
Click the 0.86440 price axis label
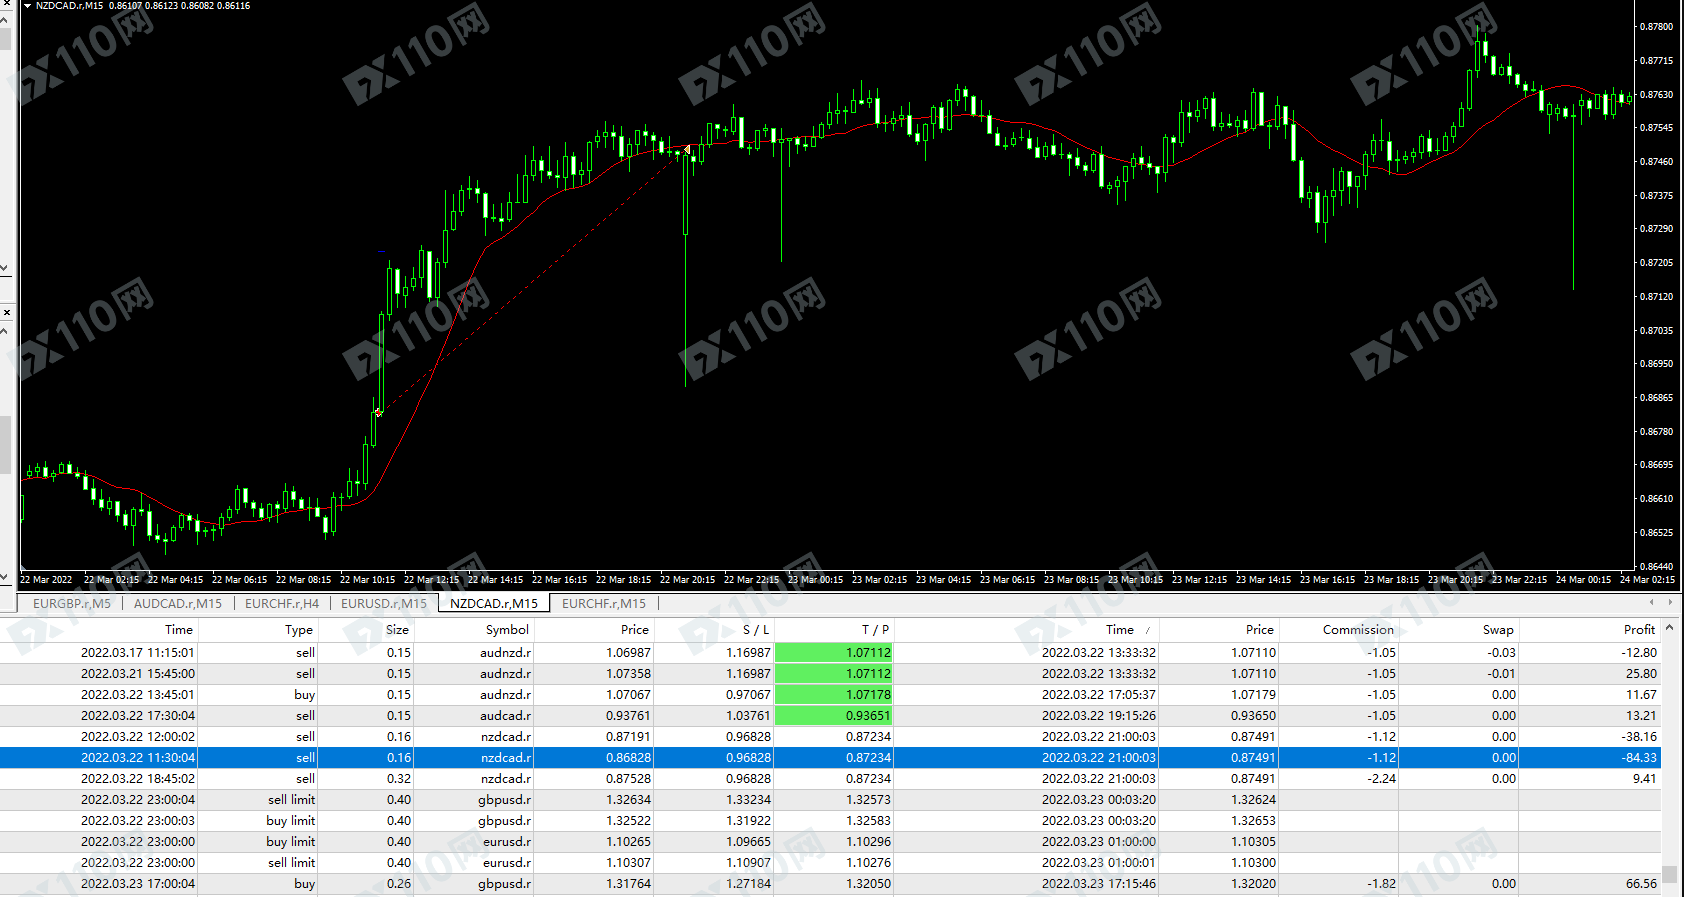(1656, 566)
